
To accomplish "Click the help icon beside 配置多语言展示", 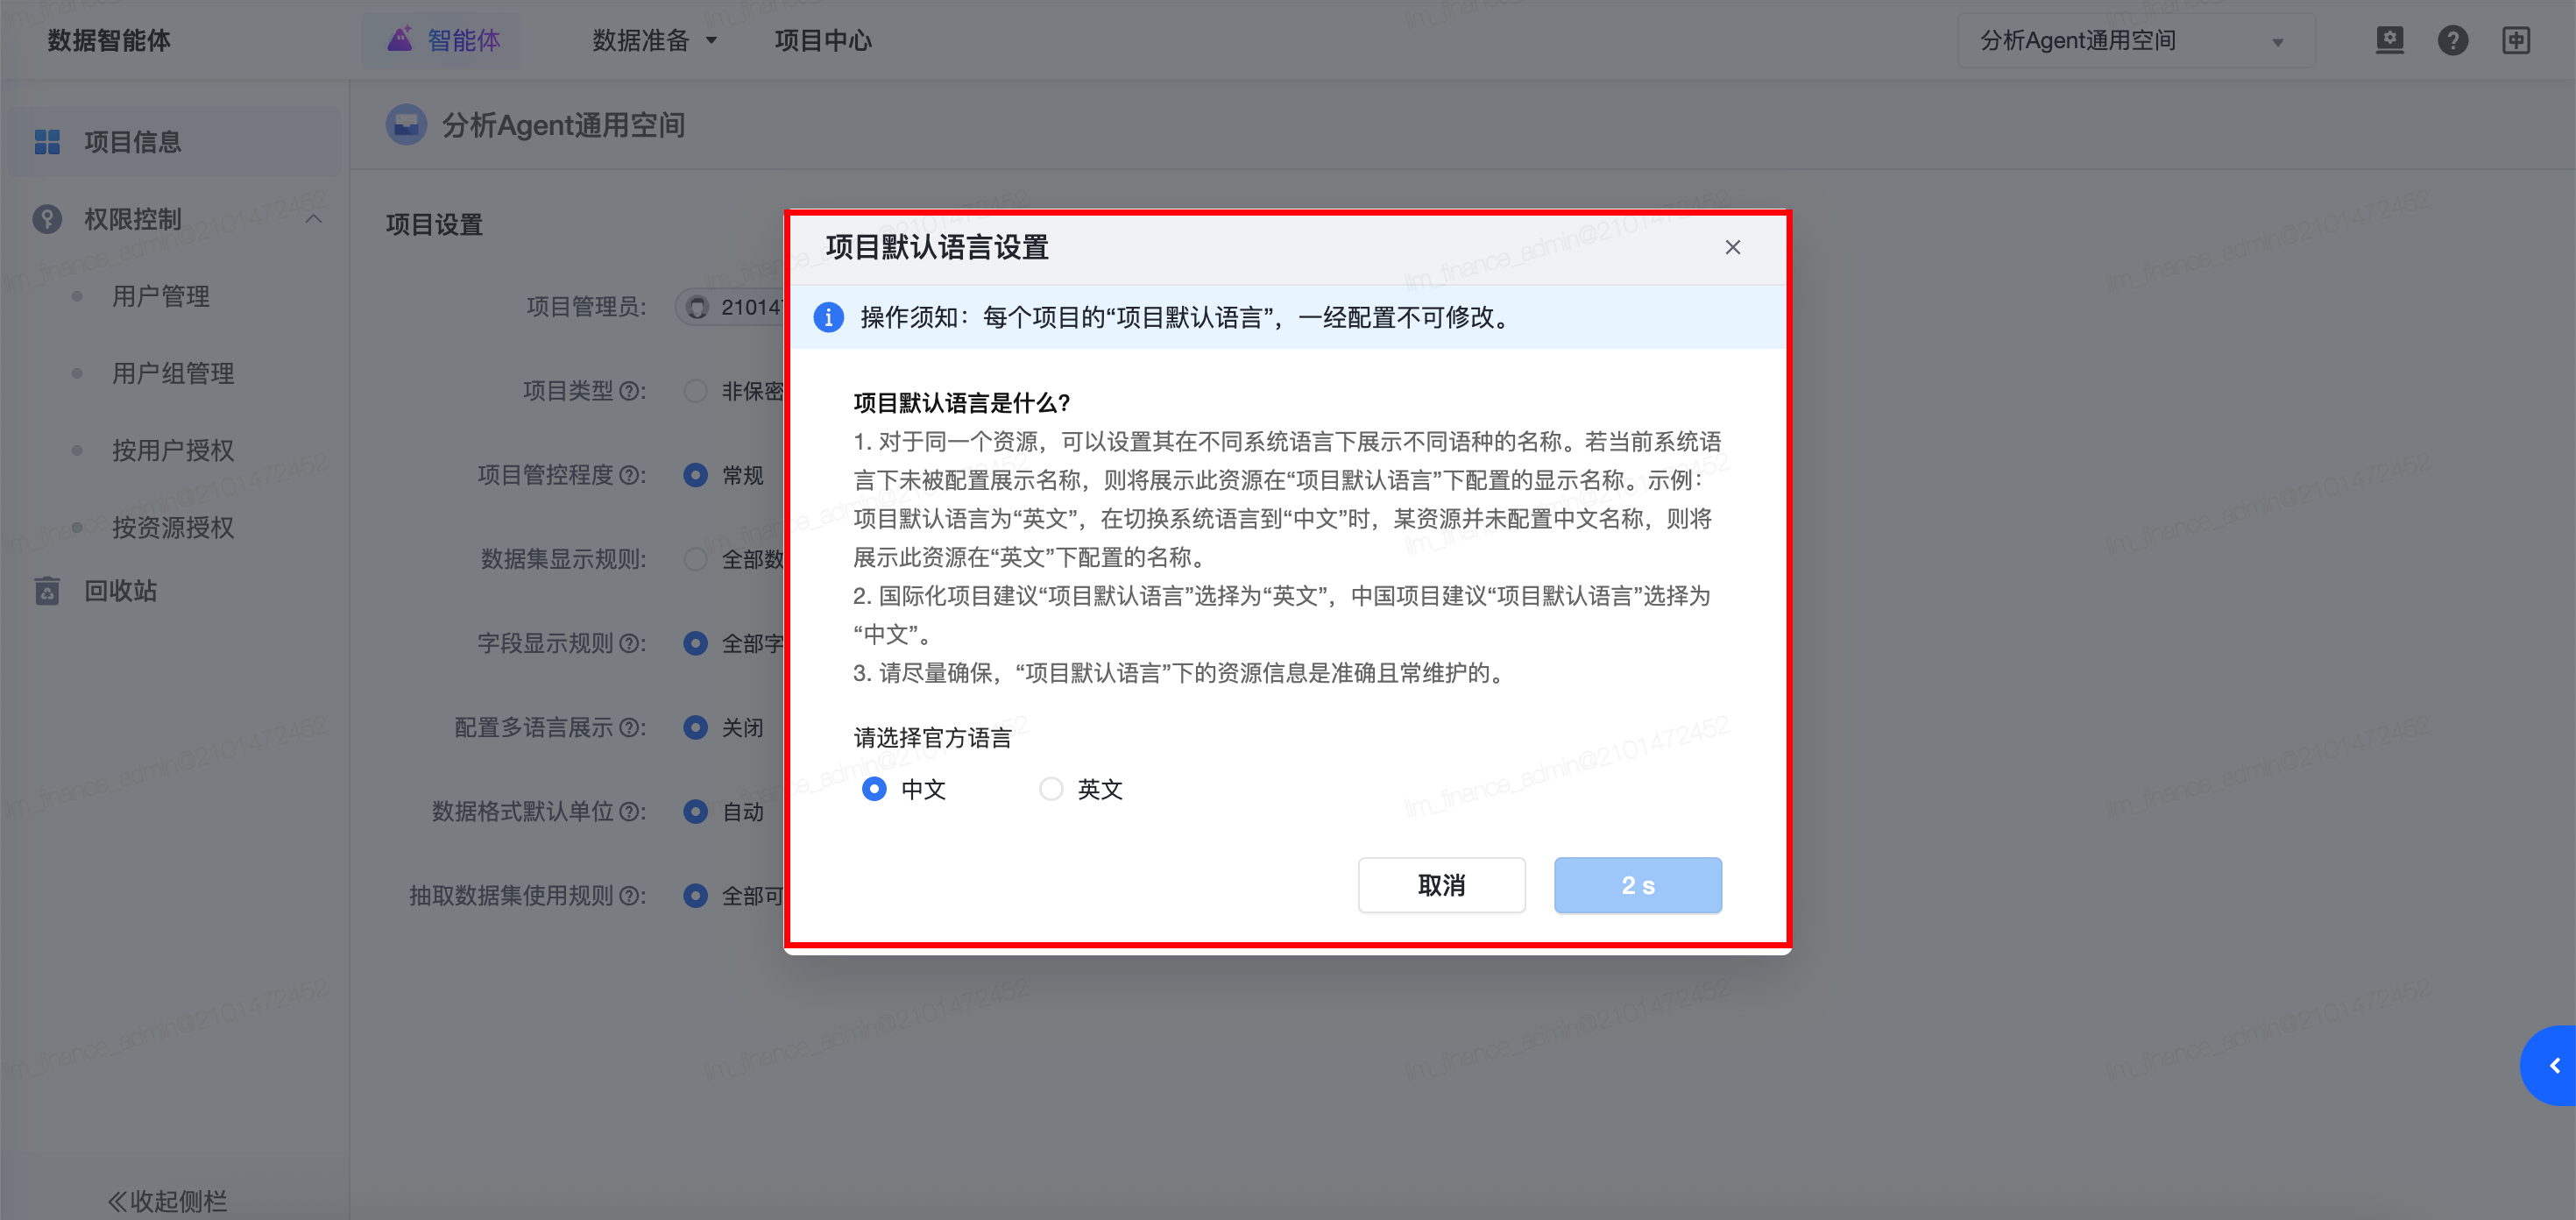I will [631, 728].
